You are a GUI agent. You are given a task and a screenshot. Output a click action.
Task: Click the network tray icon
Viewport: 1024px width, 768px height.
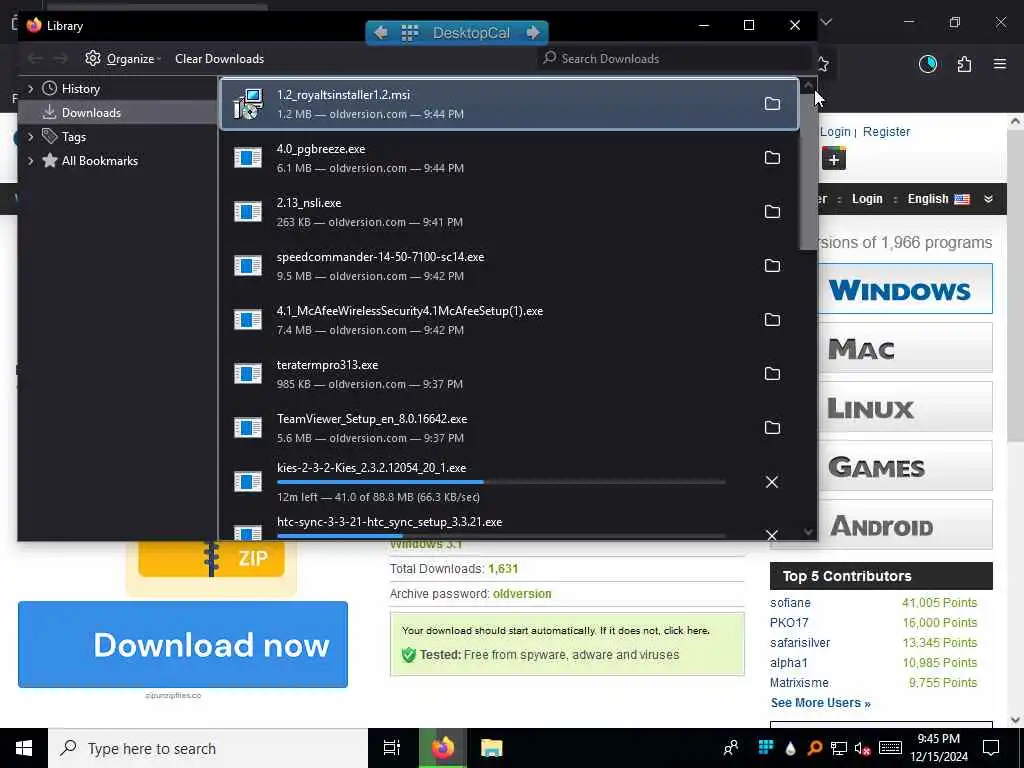click(839, 748)
